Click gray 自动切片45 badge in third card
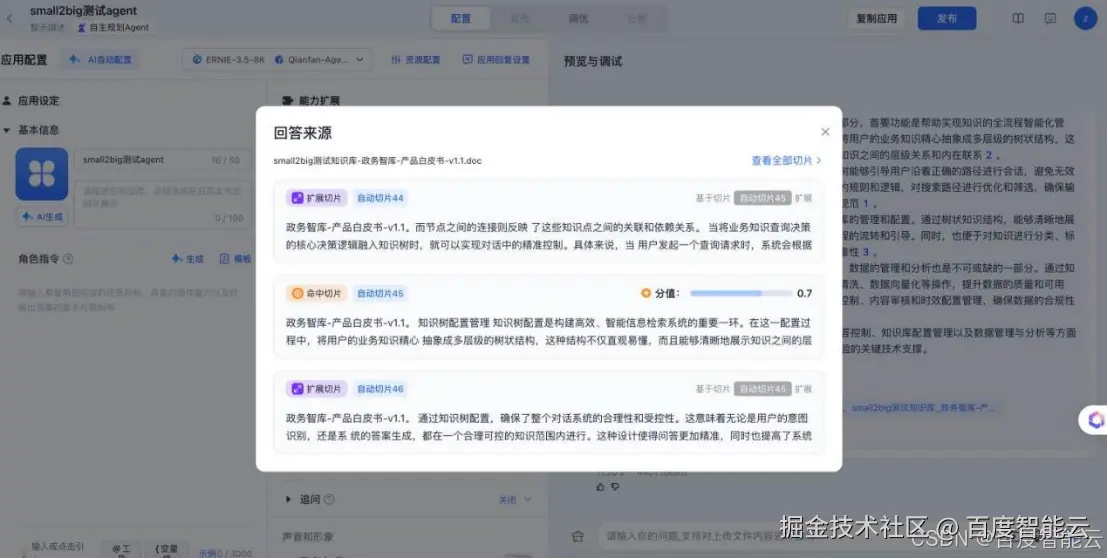 (x=762, y=389)
